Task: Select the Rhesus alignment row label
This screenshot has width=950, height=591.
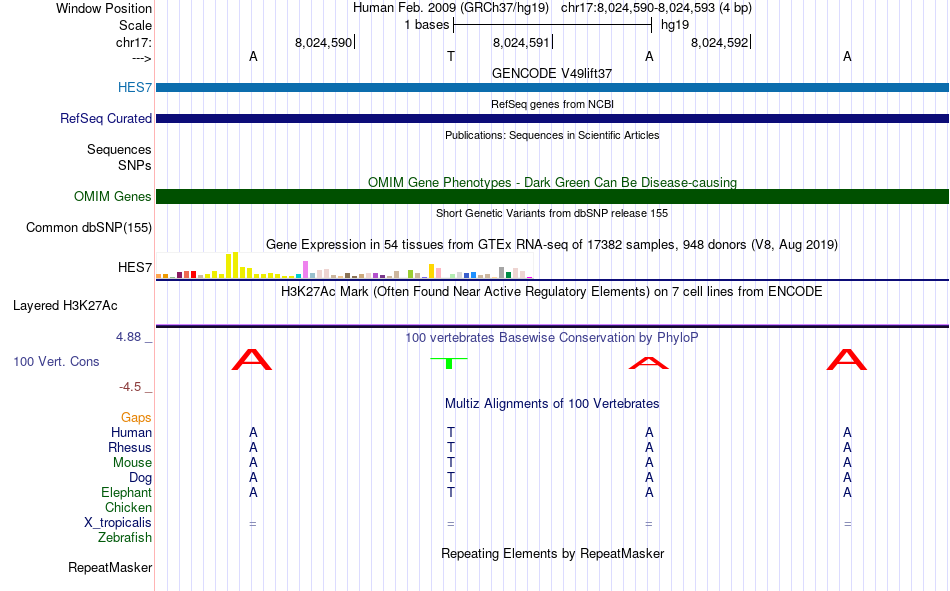Action: click(130, 447)
